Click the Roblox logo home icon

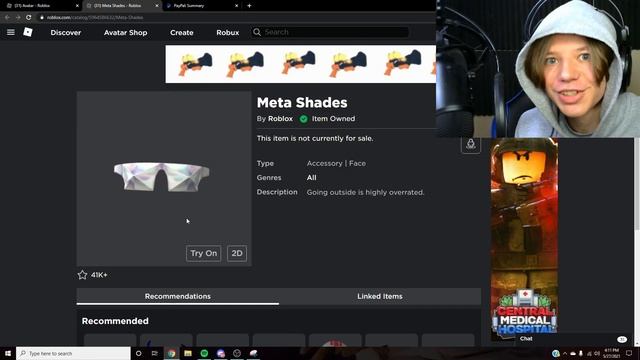coord(28,32)
